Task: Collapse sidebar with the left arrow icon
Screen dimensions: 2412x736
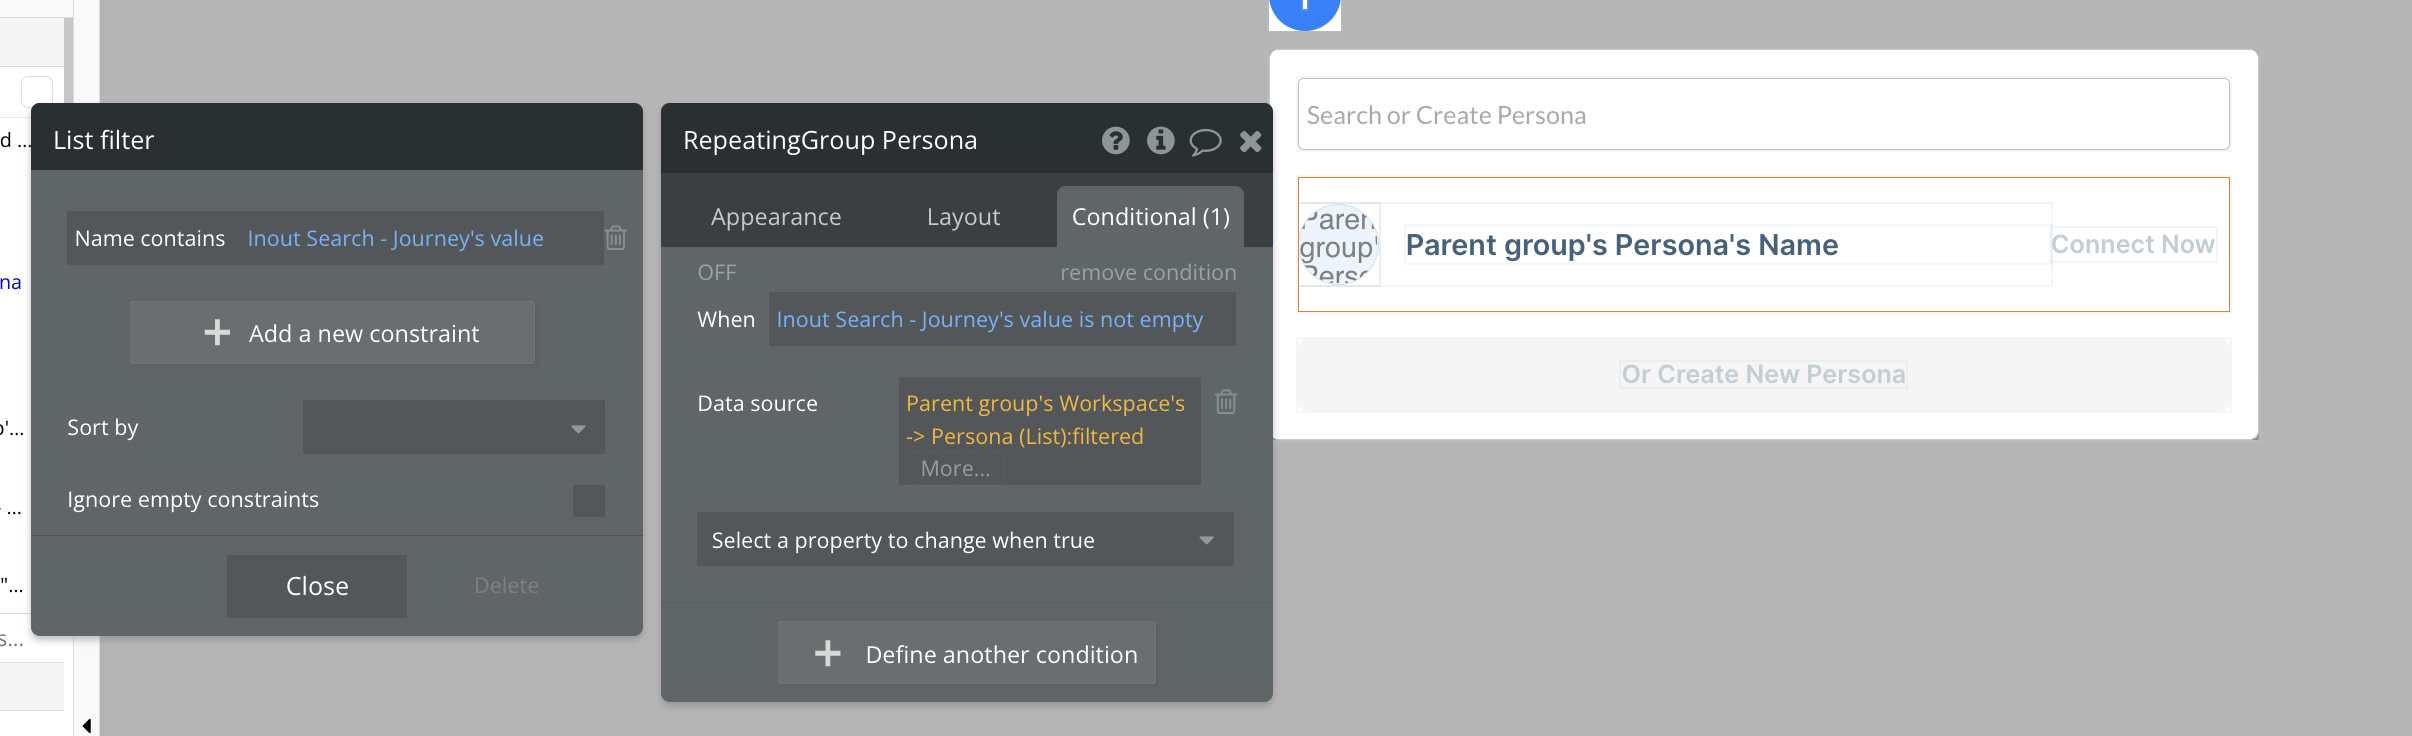Action: click(87, 725)
